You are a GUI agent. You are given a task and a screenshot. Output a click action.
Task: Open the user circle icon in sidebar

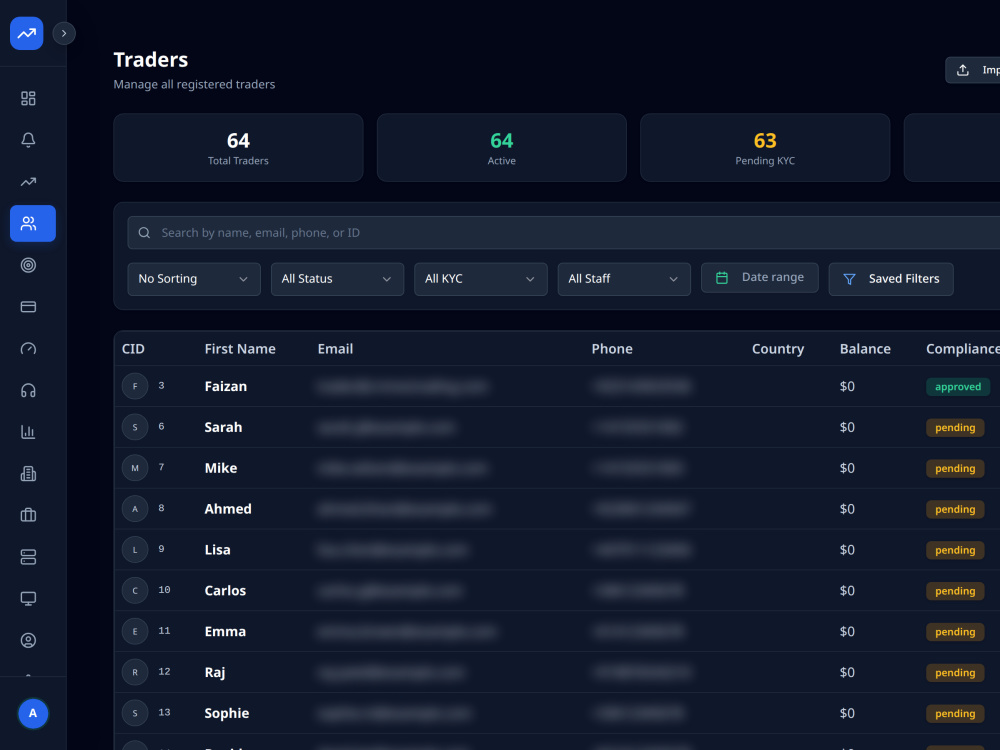[x=28, y=640]
